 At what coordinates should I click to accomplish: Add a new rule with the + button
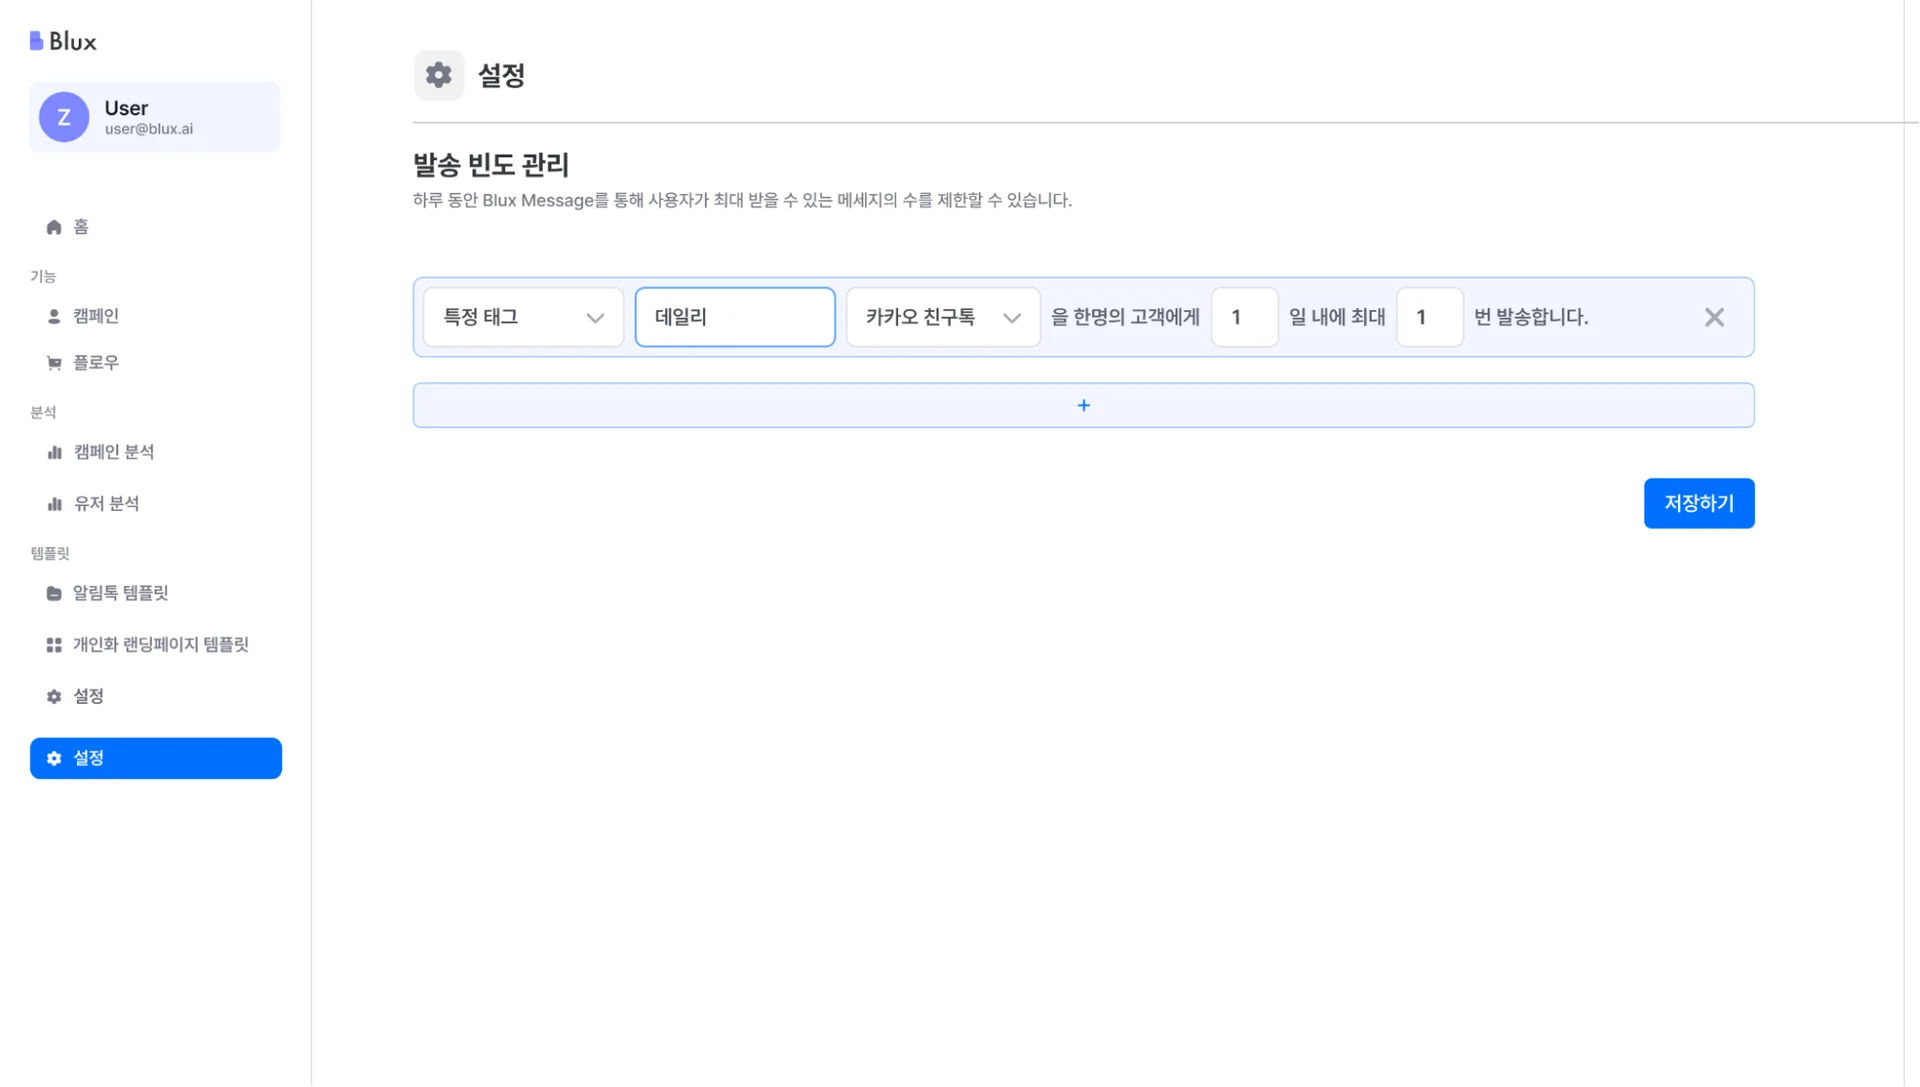click(1083, 405)
